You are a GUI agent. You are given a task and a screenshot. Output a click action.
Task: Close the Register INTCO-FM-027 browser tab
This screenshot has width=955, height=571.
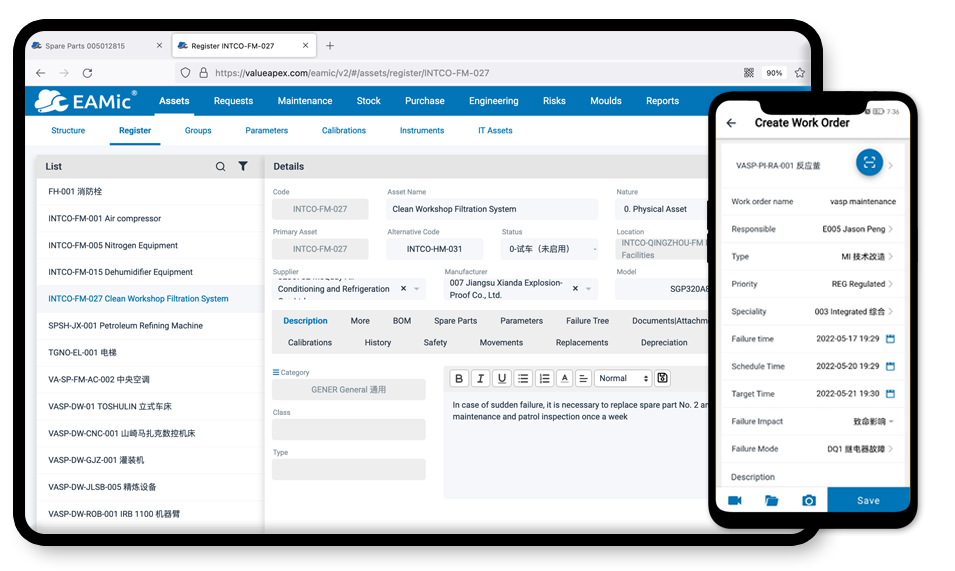pyautogui.click(x=306, y=46)
